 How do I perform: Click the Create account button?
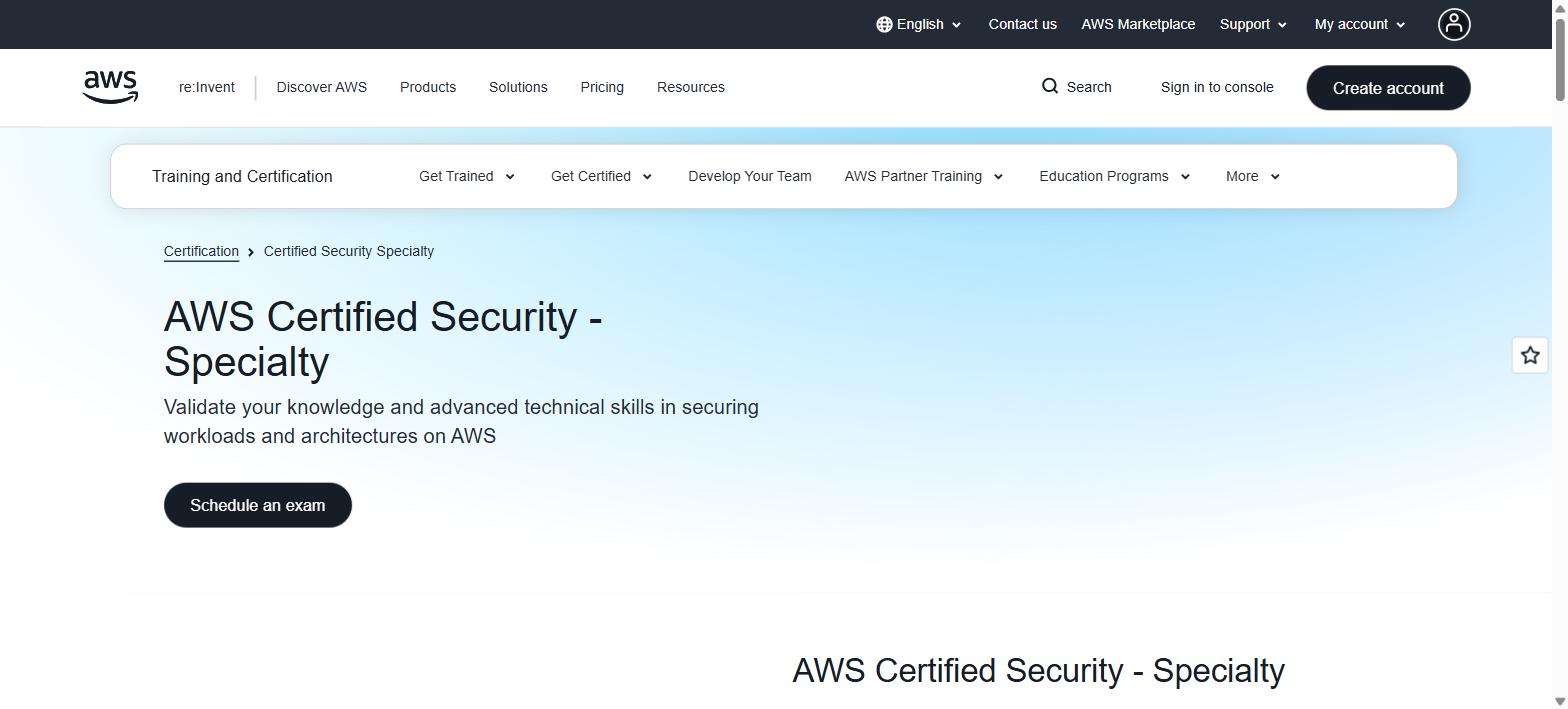1388,88
